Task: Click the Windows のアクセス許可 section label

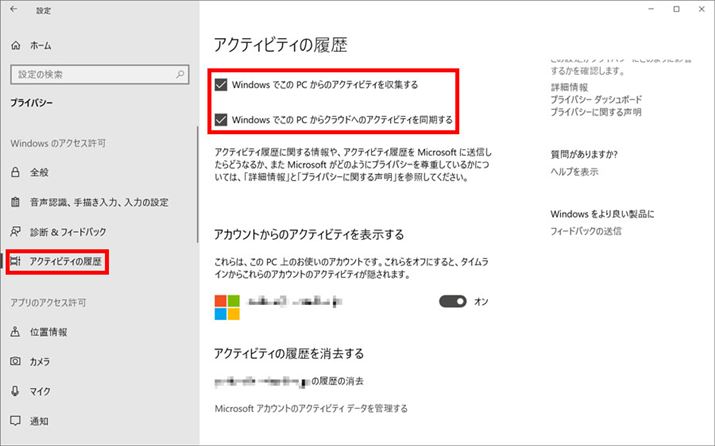Action: coord(58,143)
